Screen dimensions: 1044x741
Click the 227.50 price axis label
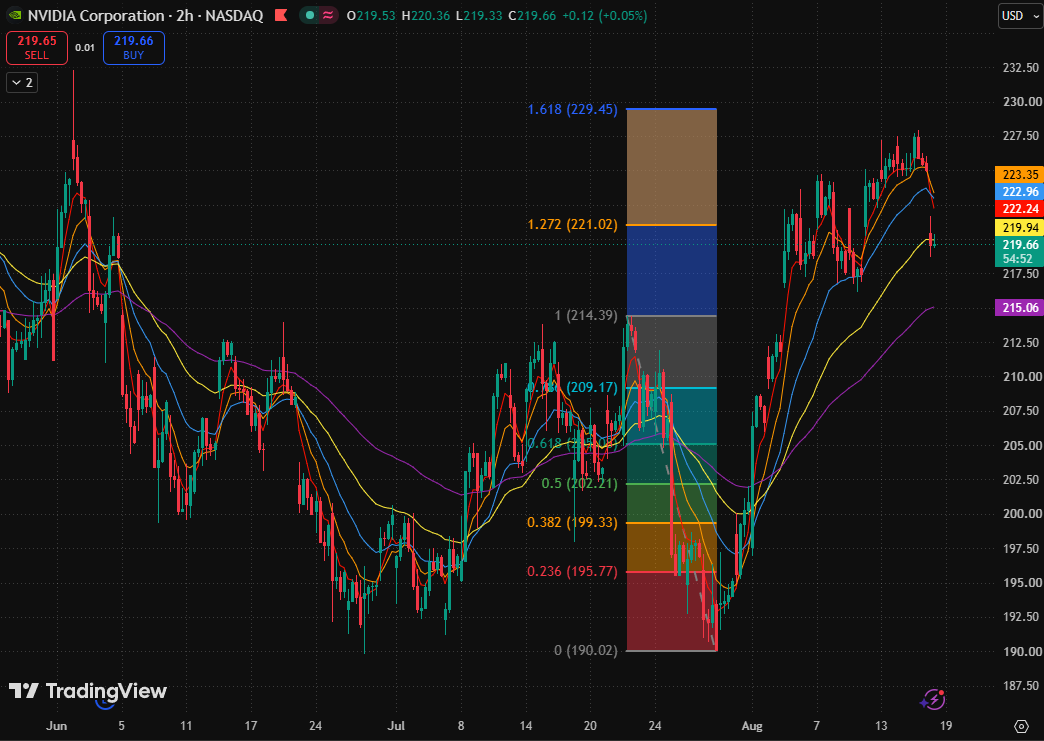coord(1021,136)
